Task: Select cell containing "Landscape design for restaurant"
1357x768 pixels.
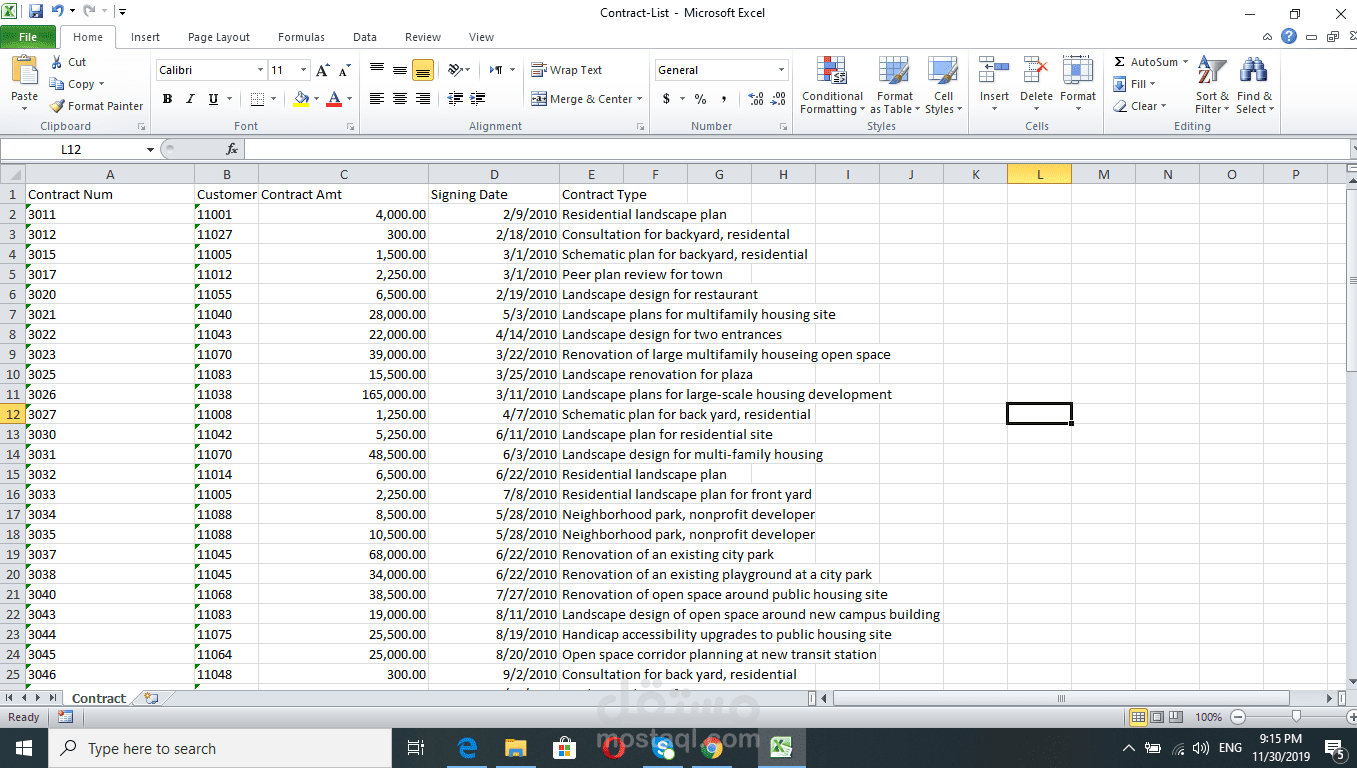Action: pos(660,294)
